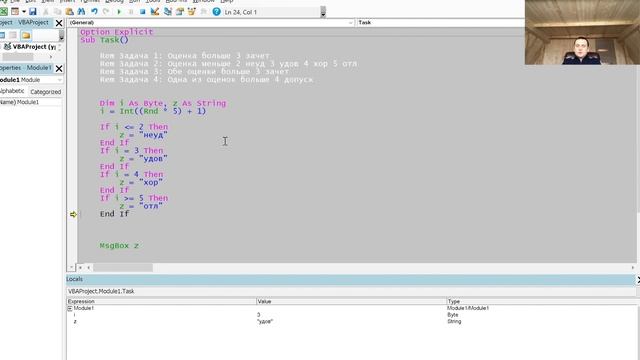Click VBAProject.Module1.Task call stack field
Viewport: 640px width, 360px height.
pos(351,291)
